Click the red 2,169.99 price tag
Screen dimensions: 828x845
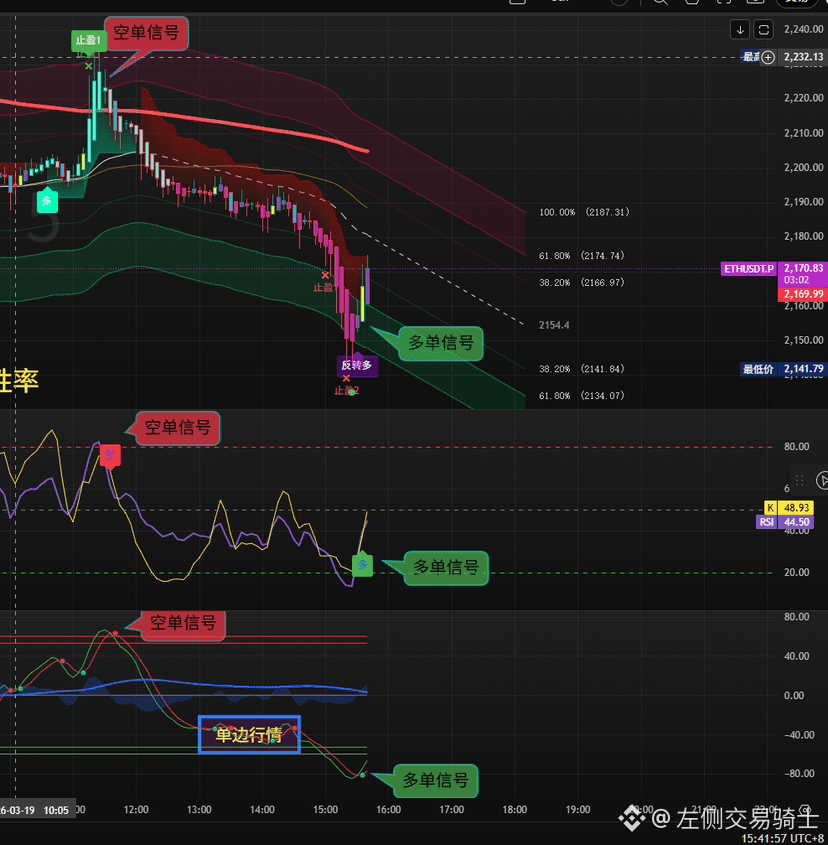point(803,294)
